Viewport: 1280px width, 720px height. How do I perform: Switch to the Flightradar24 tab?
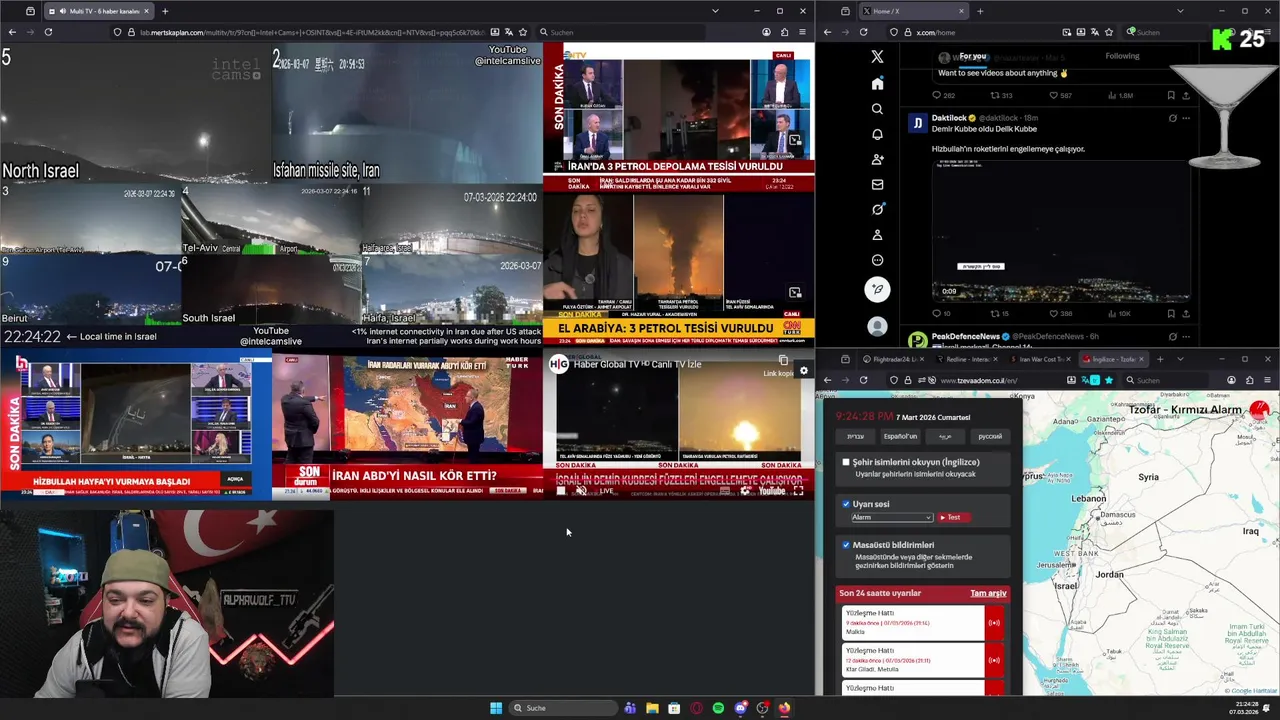[x=893, y=359]
